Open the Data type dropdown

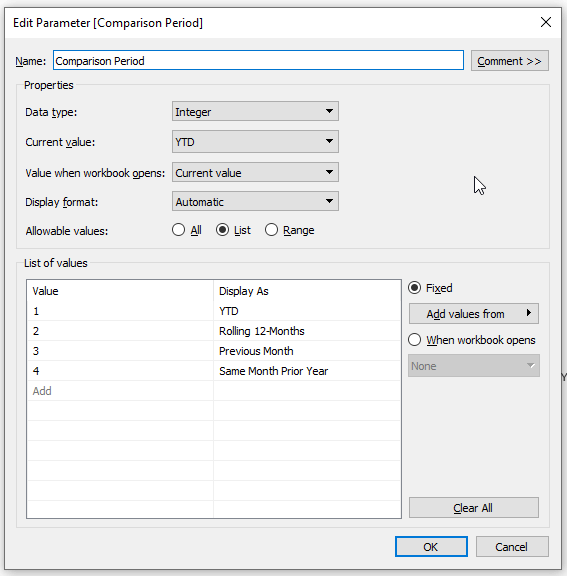pos(255,111)
